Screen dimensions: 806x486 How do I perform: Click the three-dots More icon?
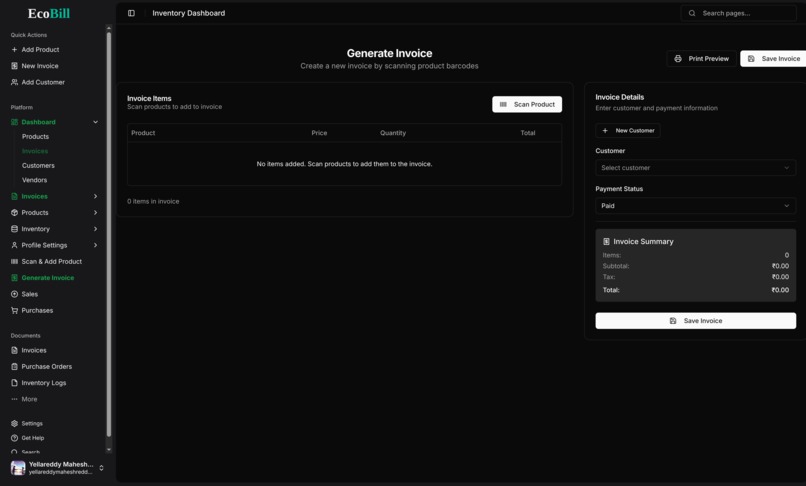[x=14, y=399]
